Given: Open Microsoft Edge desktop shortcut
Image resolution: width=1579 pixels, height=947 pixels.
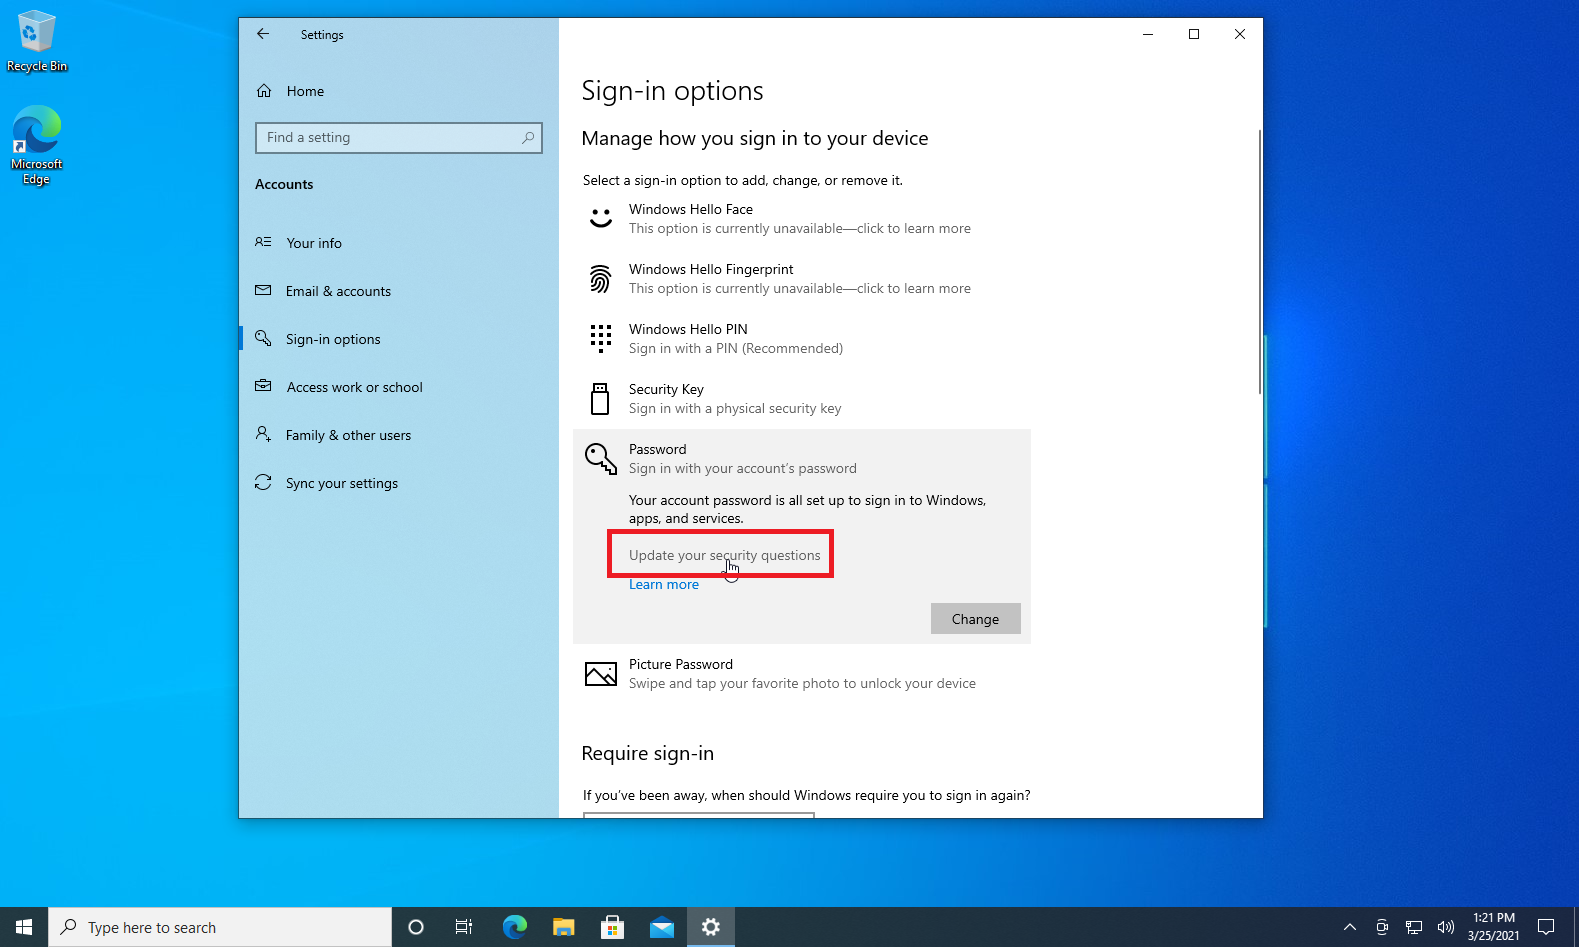Looking at the screenshot, I should (37, 146).
